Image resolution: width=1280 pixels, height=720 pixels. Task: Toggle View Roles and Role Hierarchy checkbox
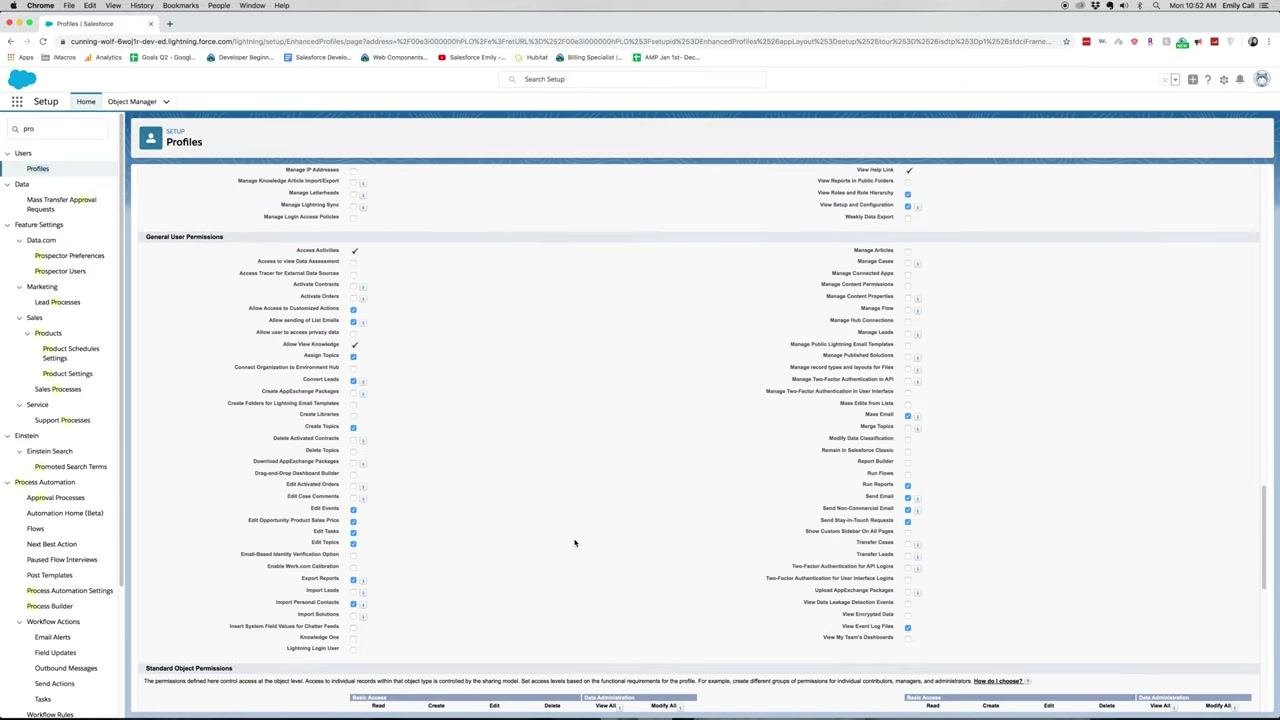908,195
